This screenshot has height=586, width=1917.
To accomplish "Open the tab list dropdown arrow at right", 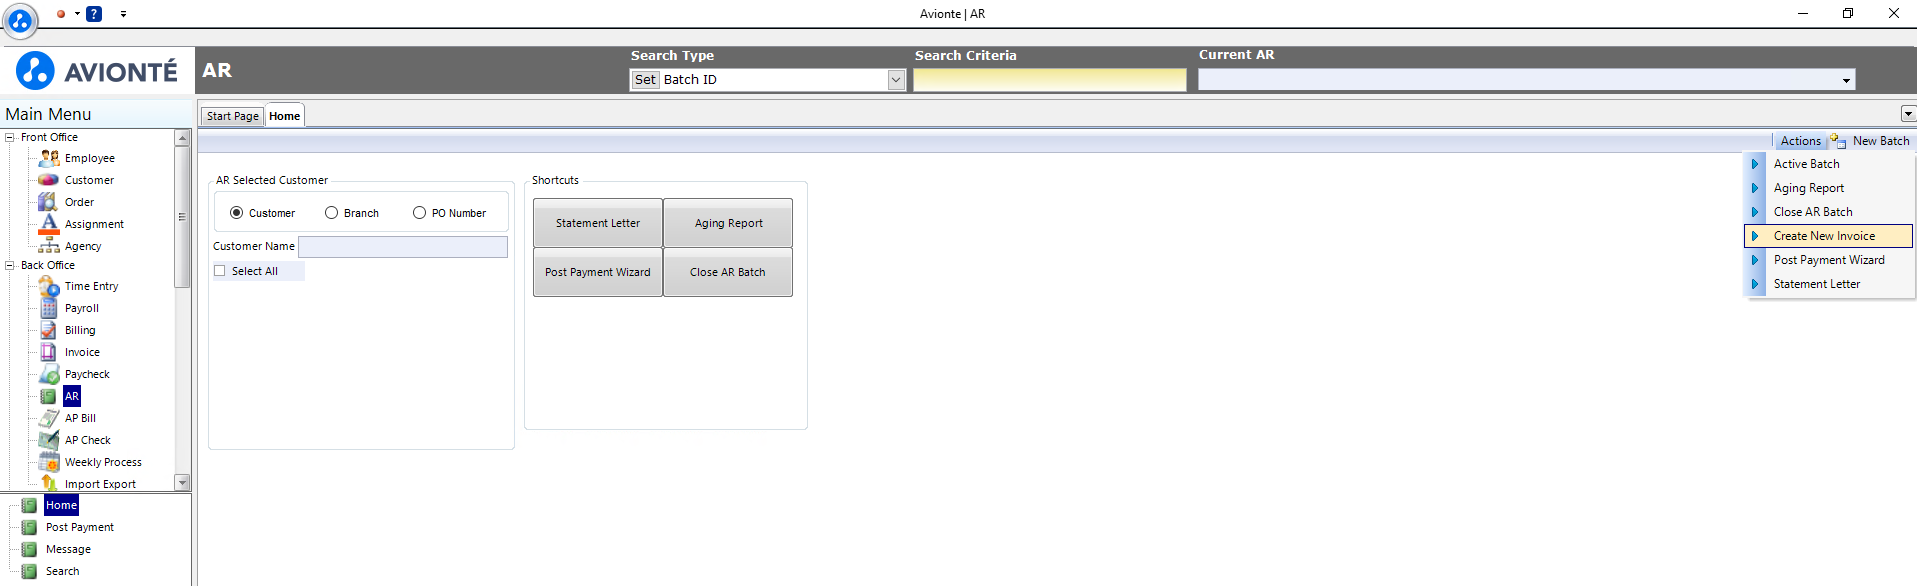I will (x=1908, y=114).
